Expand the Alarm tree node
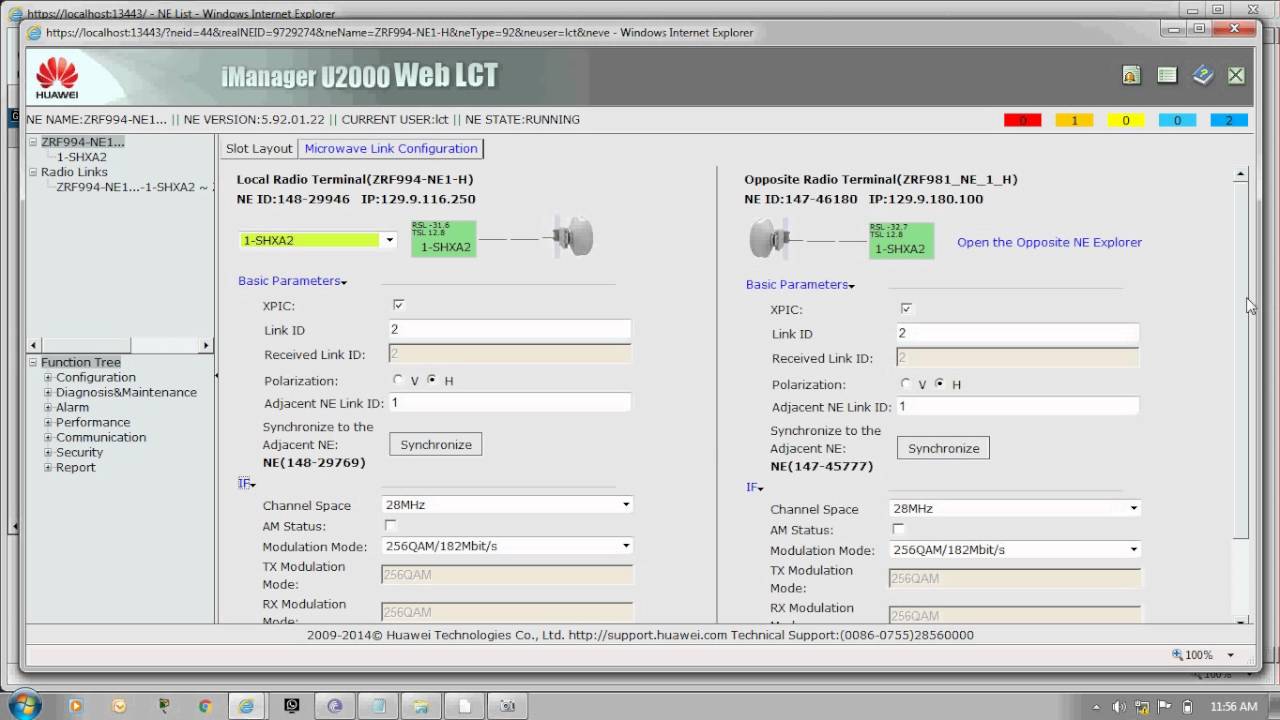This screenshot has width=1280, height=720. [x=48, y=408]
